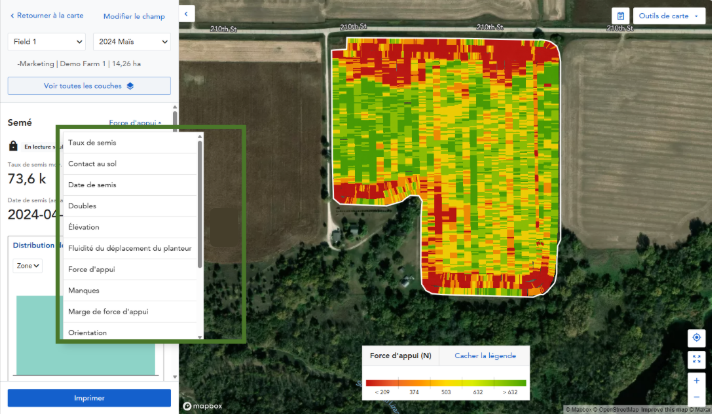
Task: Click Modifier le champ link
Action: click(x=134, y=16)
